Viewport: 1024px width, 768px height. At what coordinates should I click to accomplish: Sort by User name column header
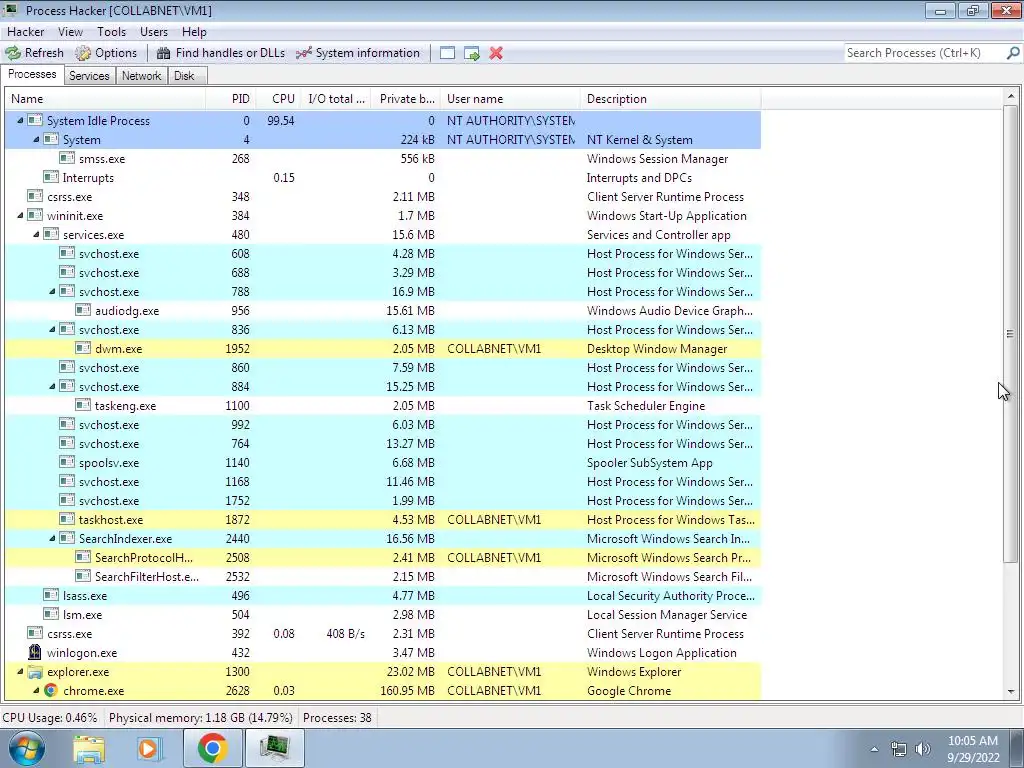(510, 99)
